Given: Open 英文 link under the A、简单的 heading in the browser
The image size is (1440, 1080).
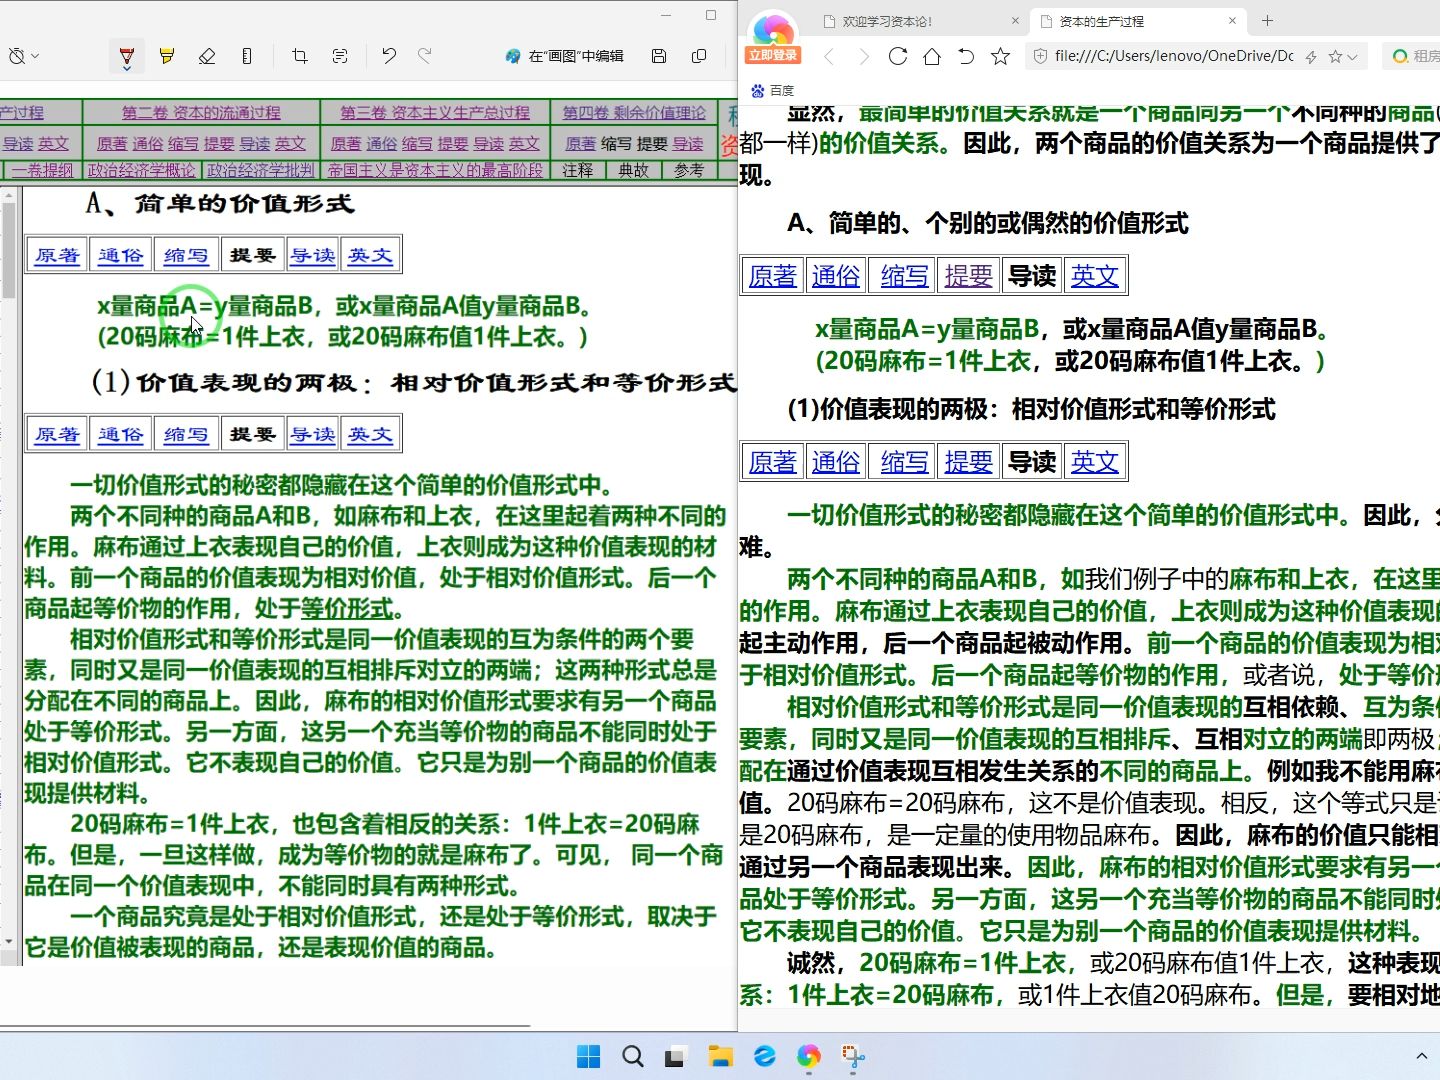Looking at the screenshot, I should pyautogui.click(x=1095, y=276).
